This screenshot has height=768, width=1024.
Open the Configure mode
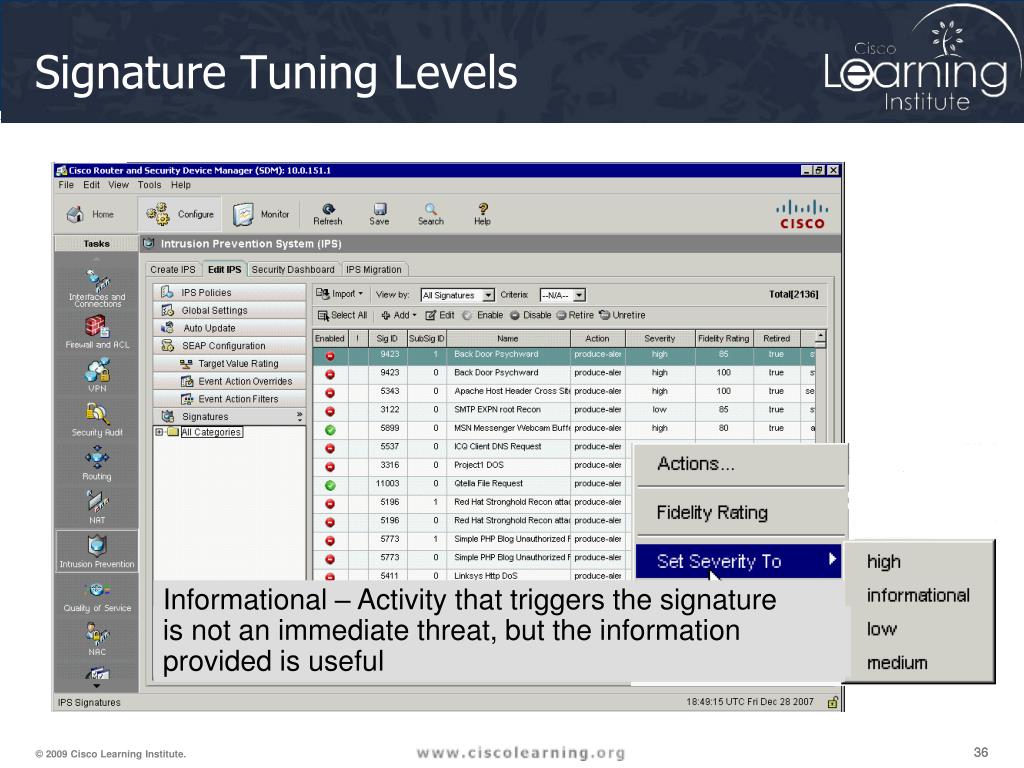180,214
